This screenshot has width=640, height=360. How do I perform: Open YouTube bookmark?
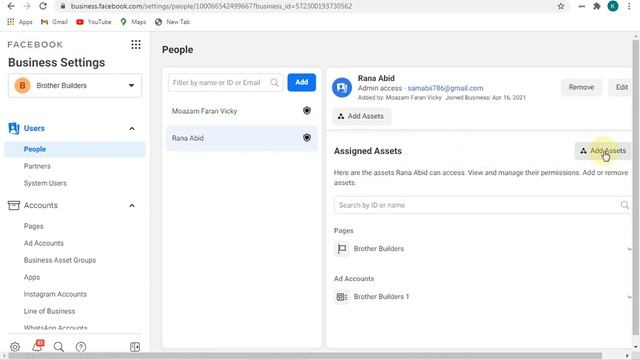[x=94, y=22]
